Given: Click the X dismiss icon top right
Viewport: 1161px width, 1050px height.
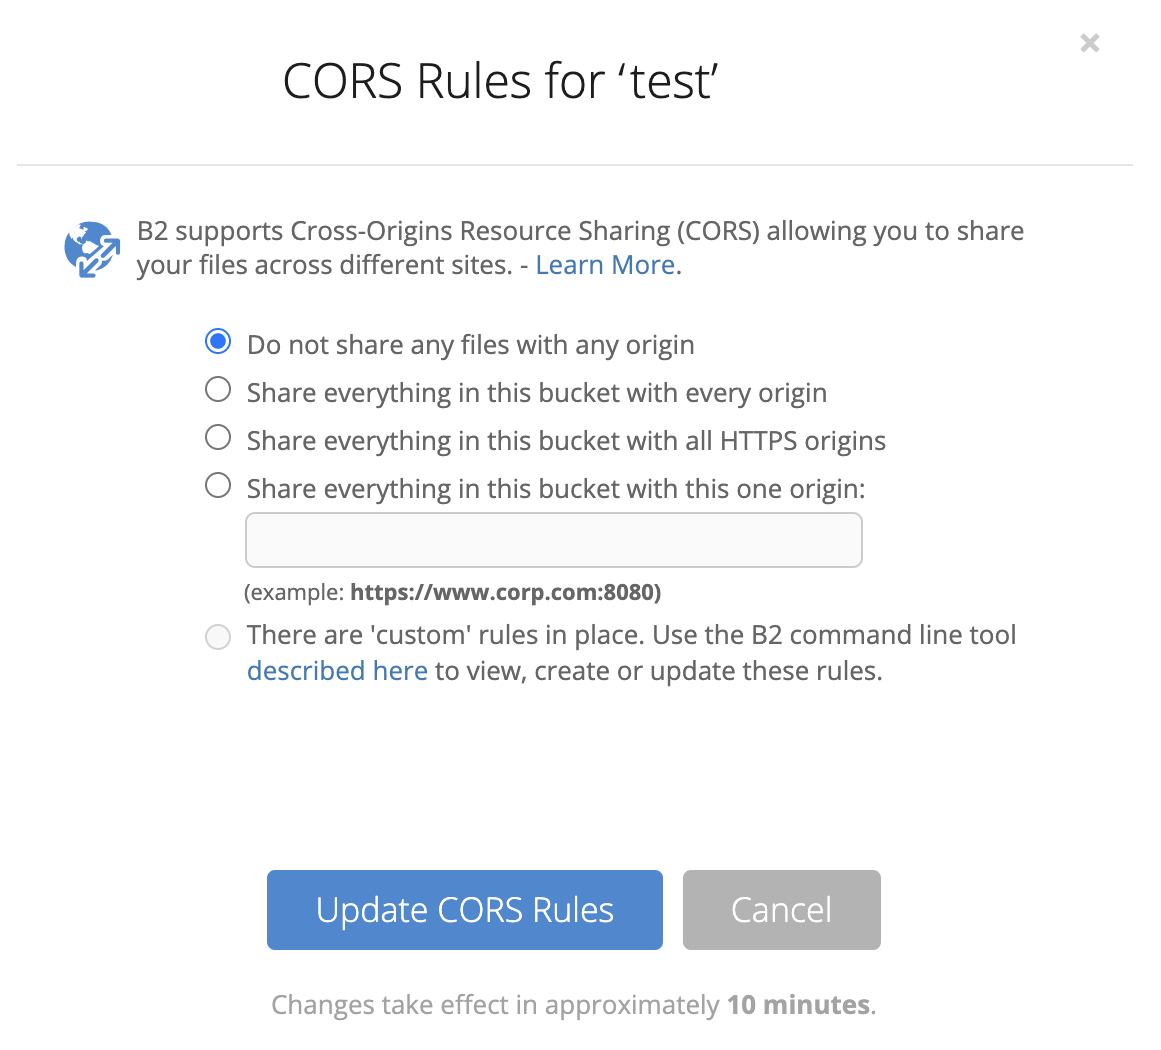Looking at the screenshot, I should [x=1089, y=43].
